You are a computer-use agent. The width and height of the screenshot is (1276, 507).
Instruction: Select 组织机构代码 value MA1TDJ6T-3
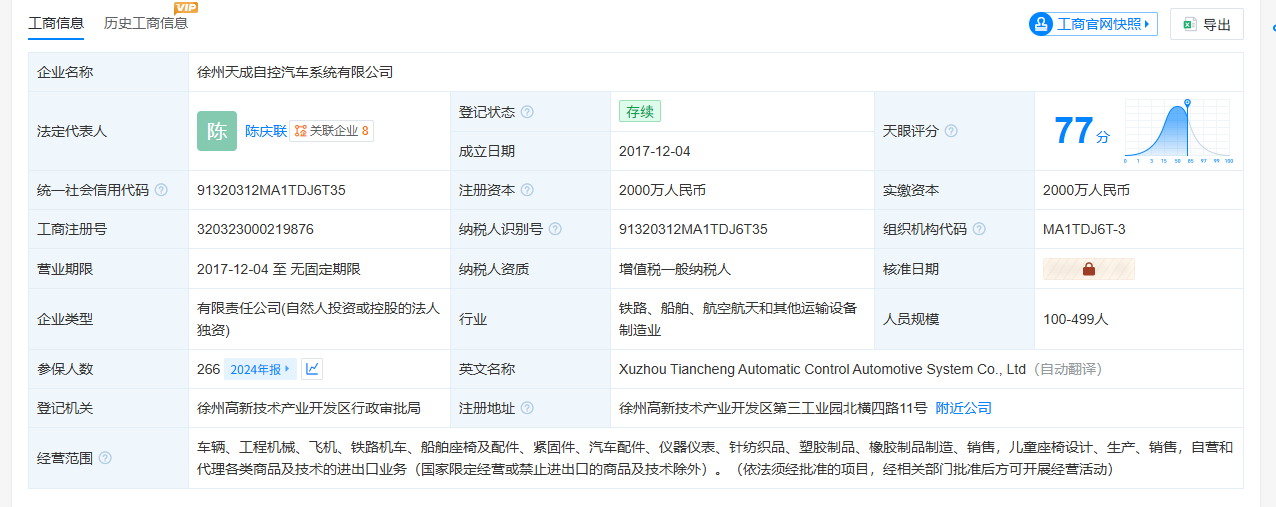[x=1084, y=229]
